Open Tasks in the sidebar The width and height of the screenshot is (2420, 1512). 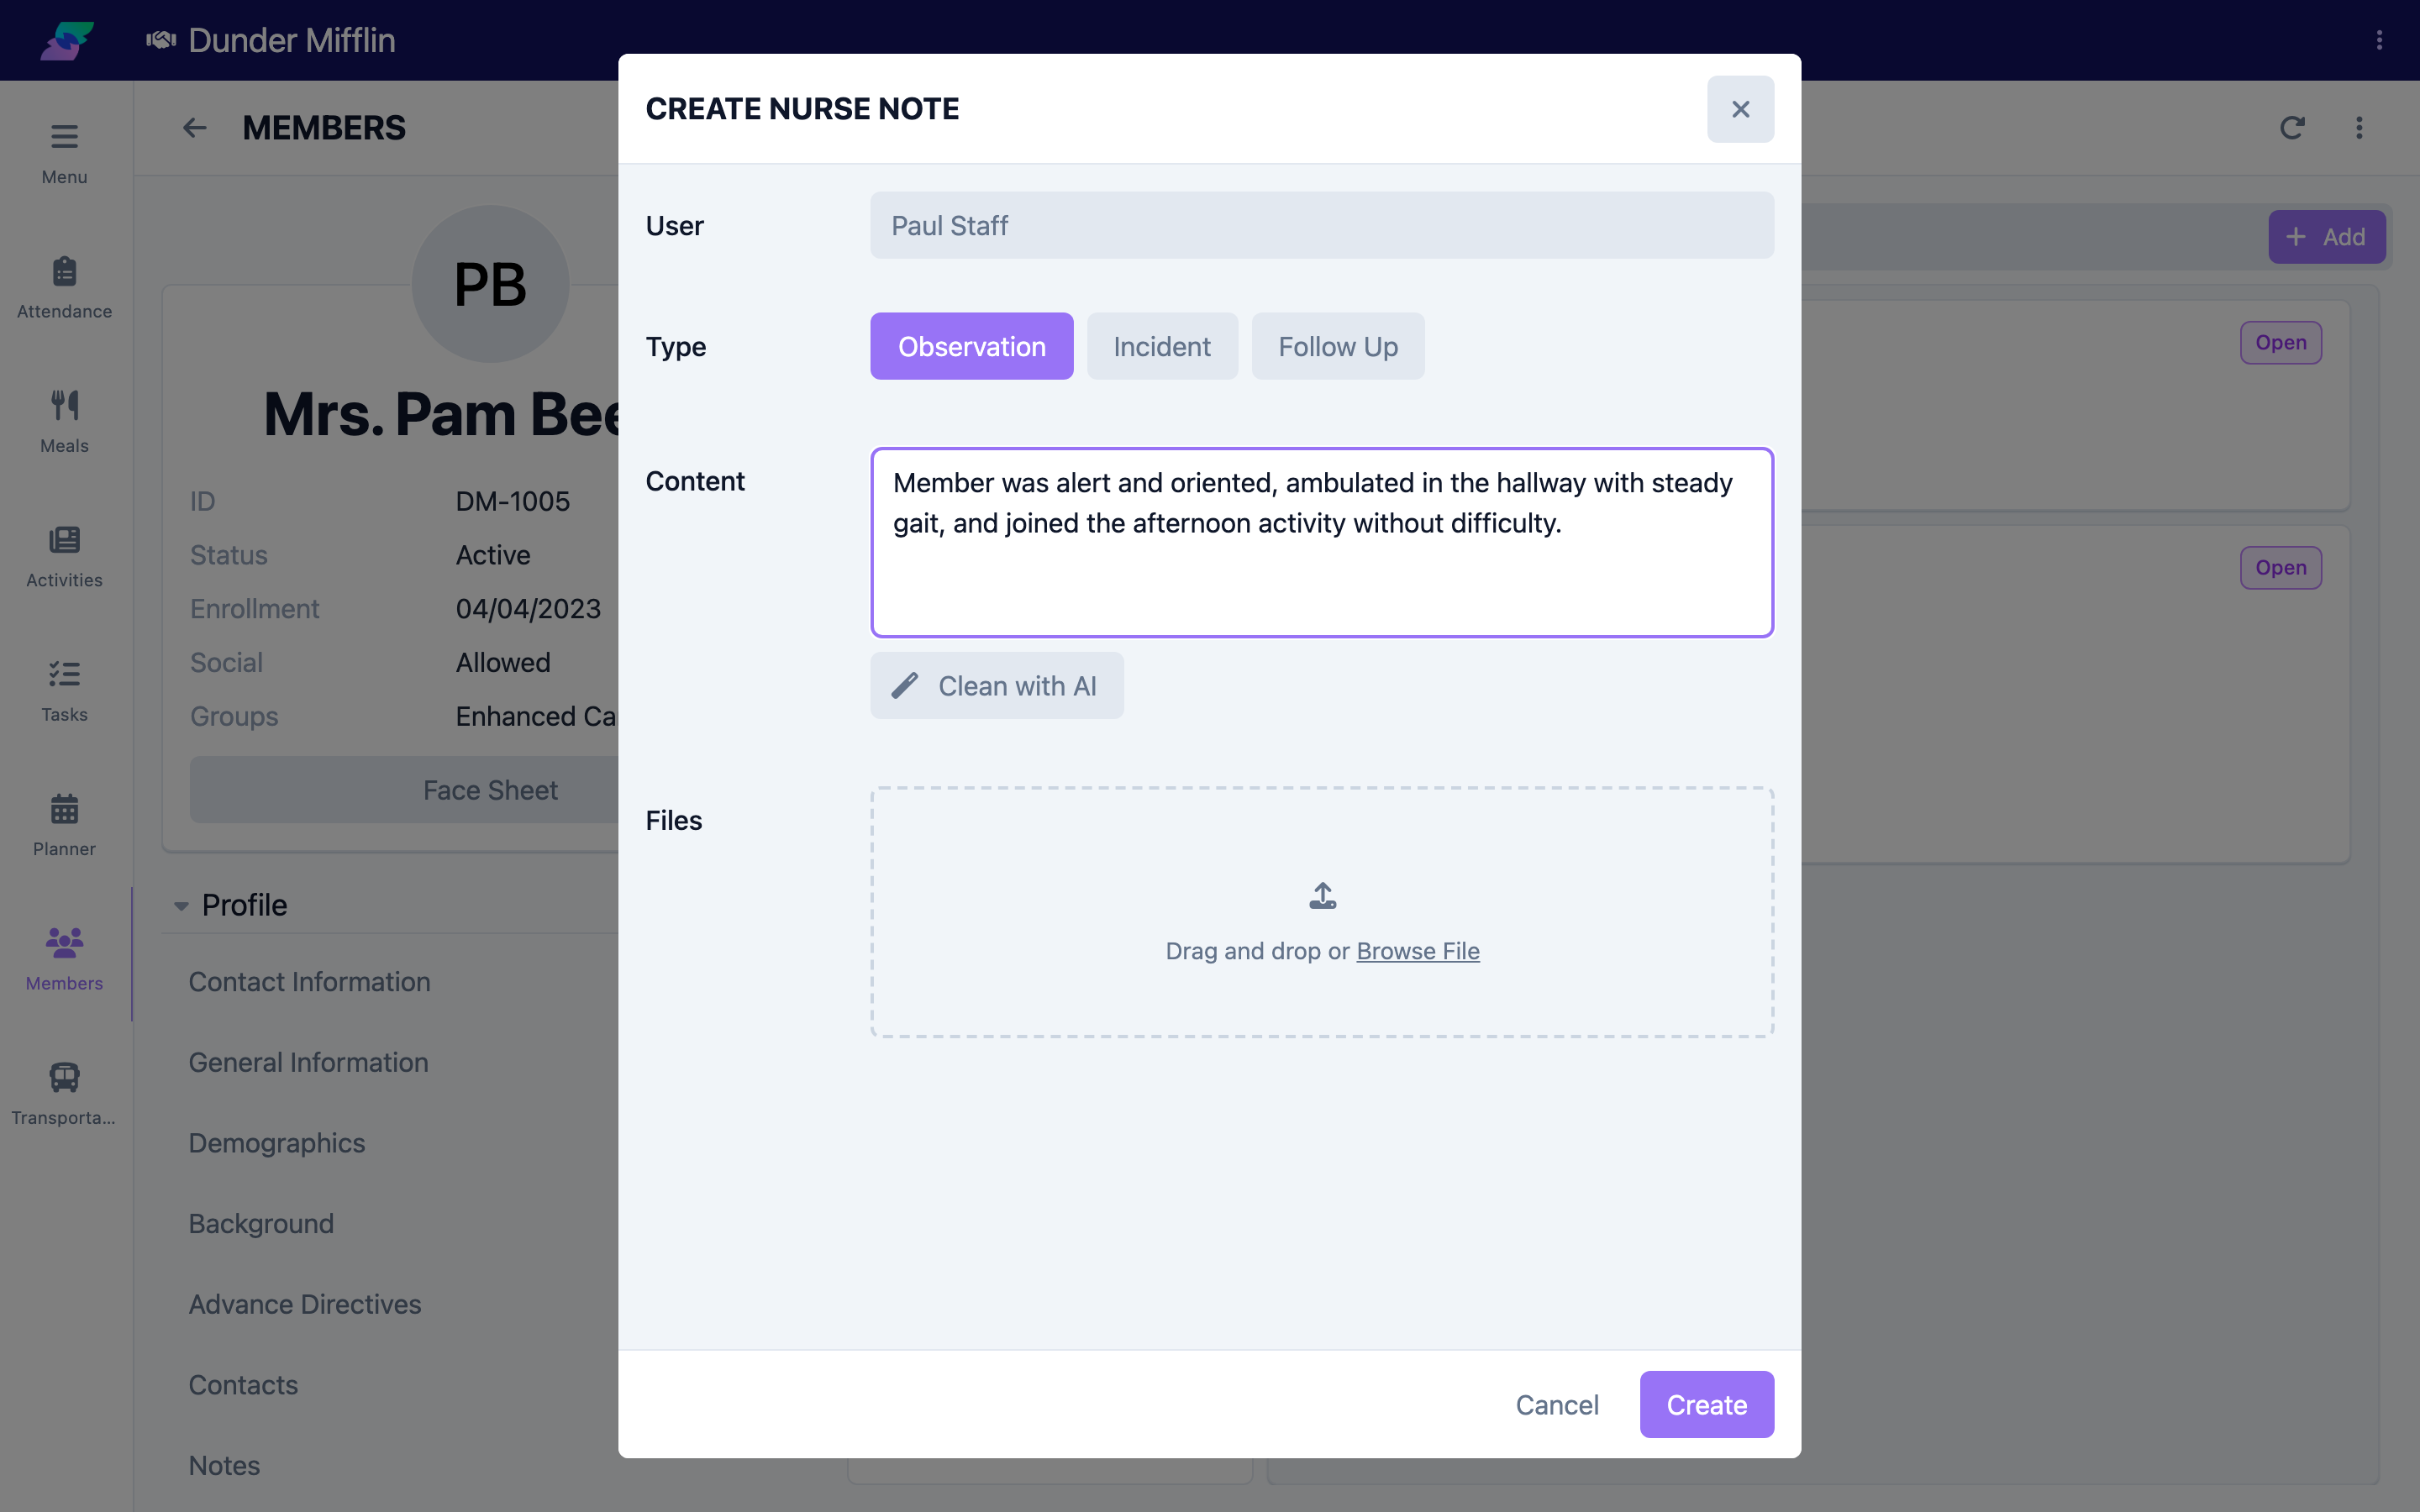tap(64, 691)
